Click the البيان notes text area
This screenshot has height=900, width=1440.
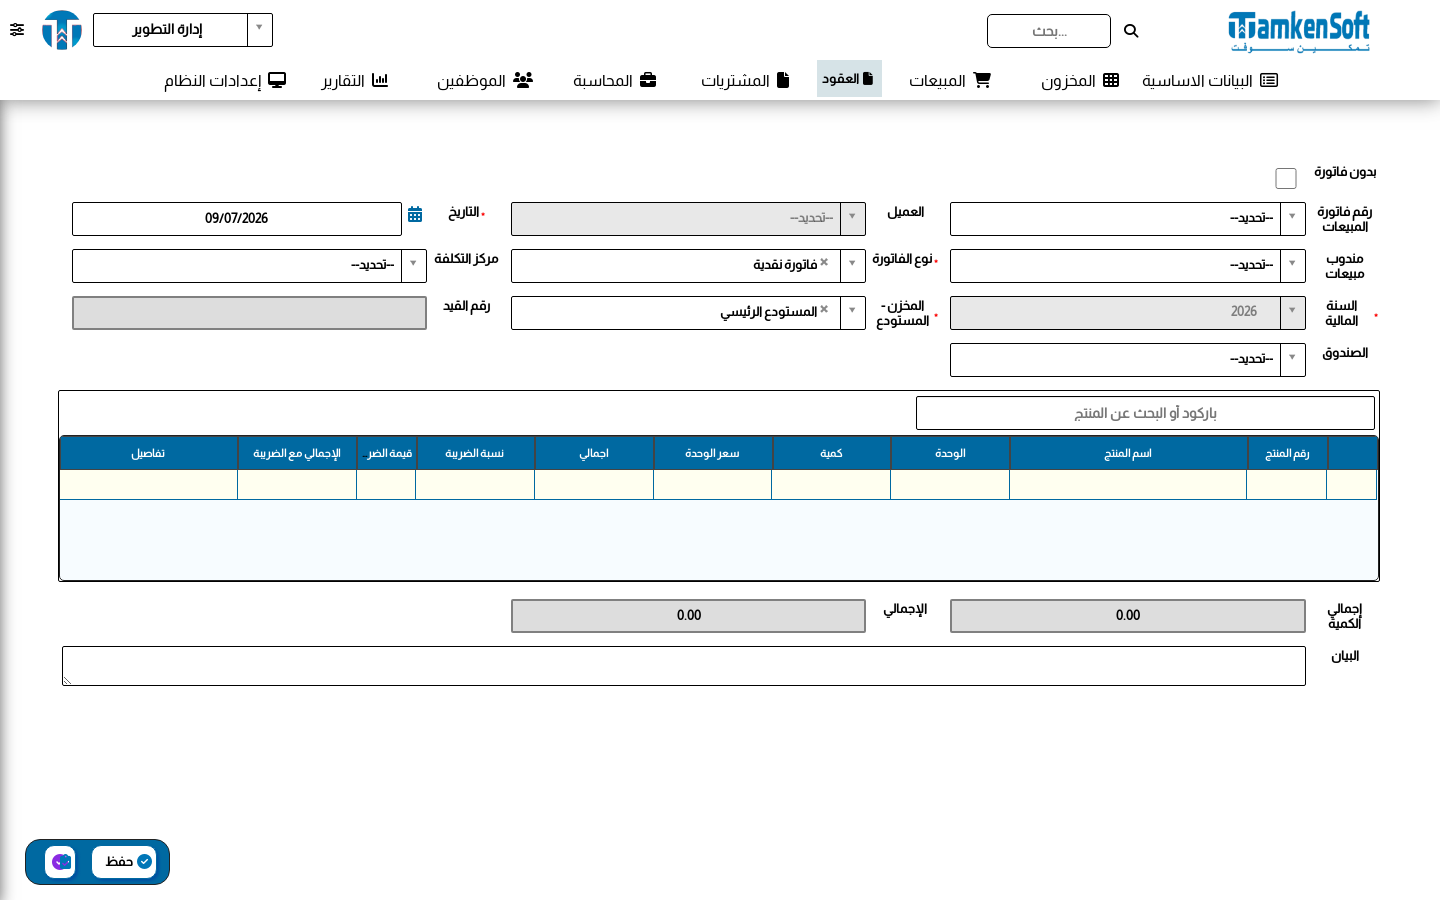pos(684,666)
